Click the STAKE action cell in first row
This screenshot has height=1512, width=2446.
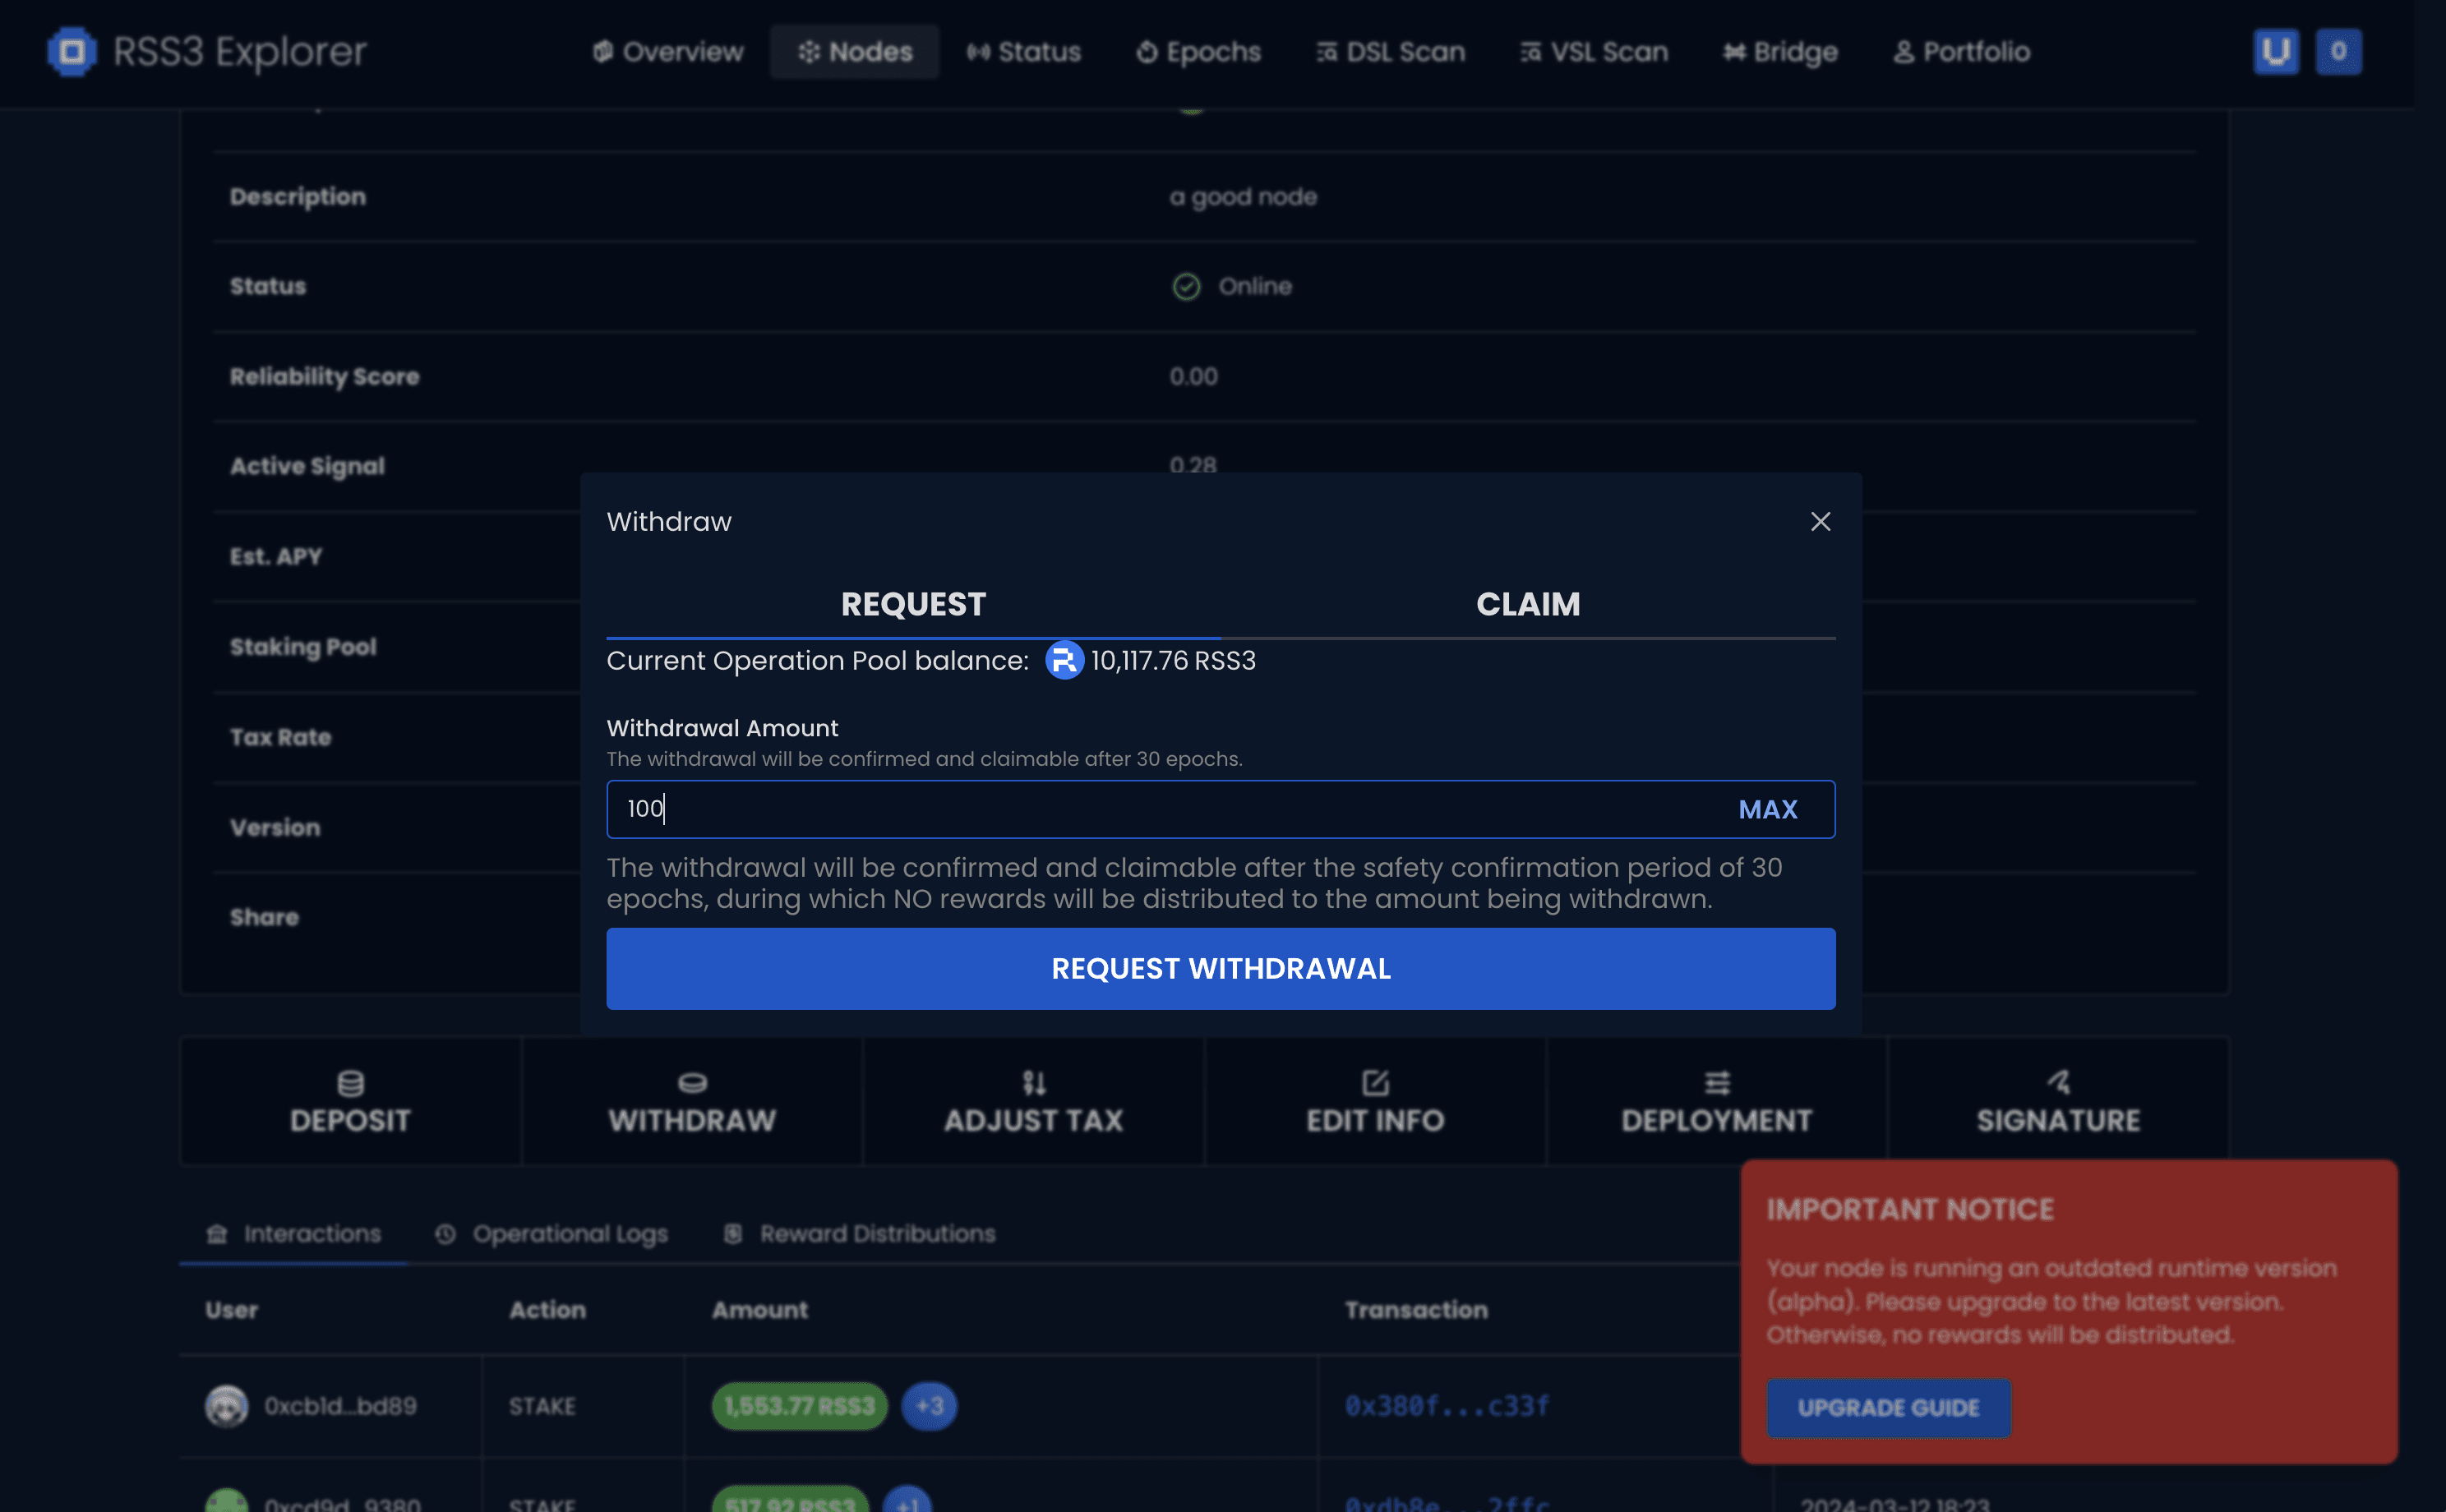[542, 1406]
